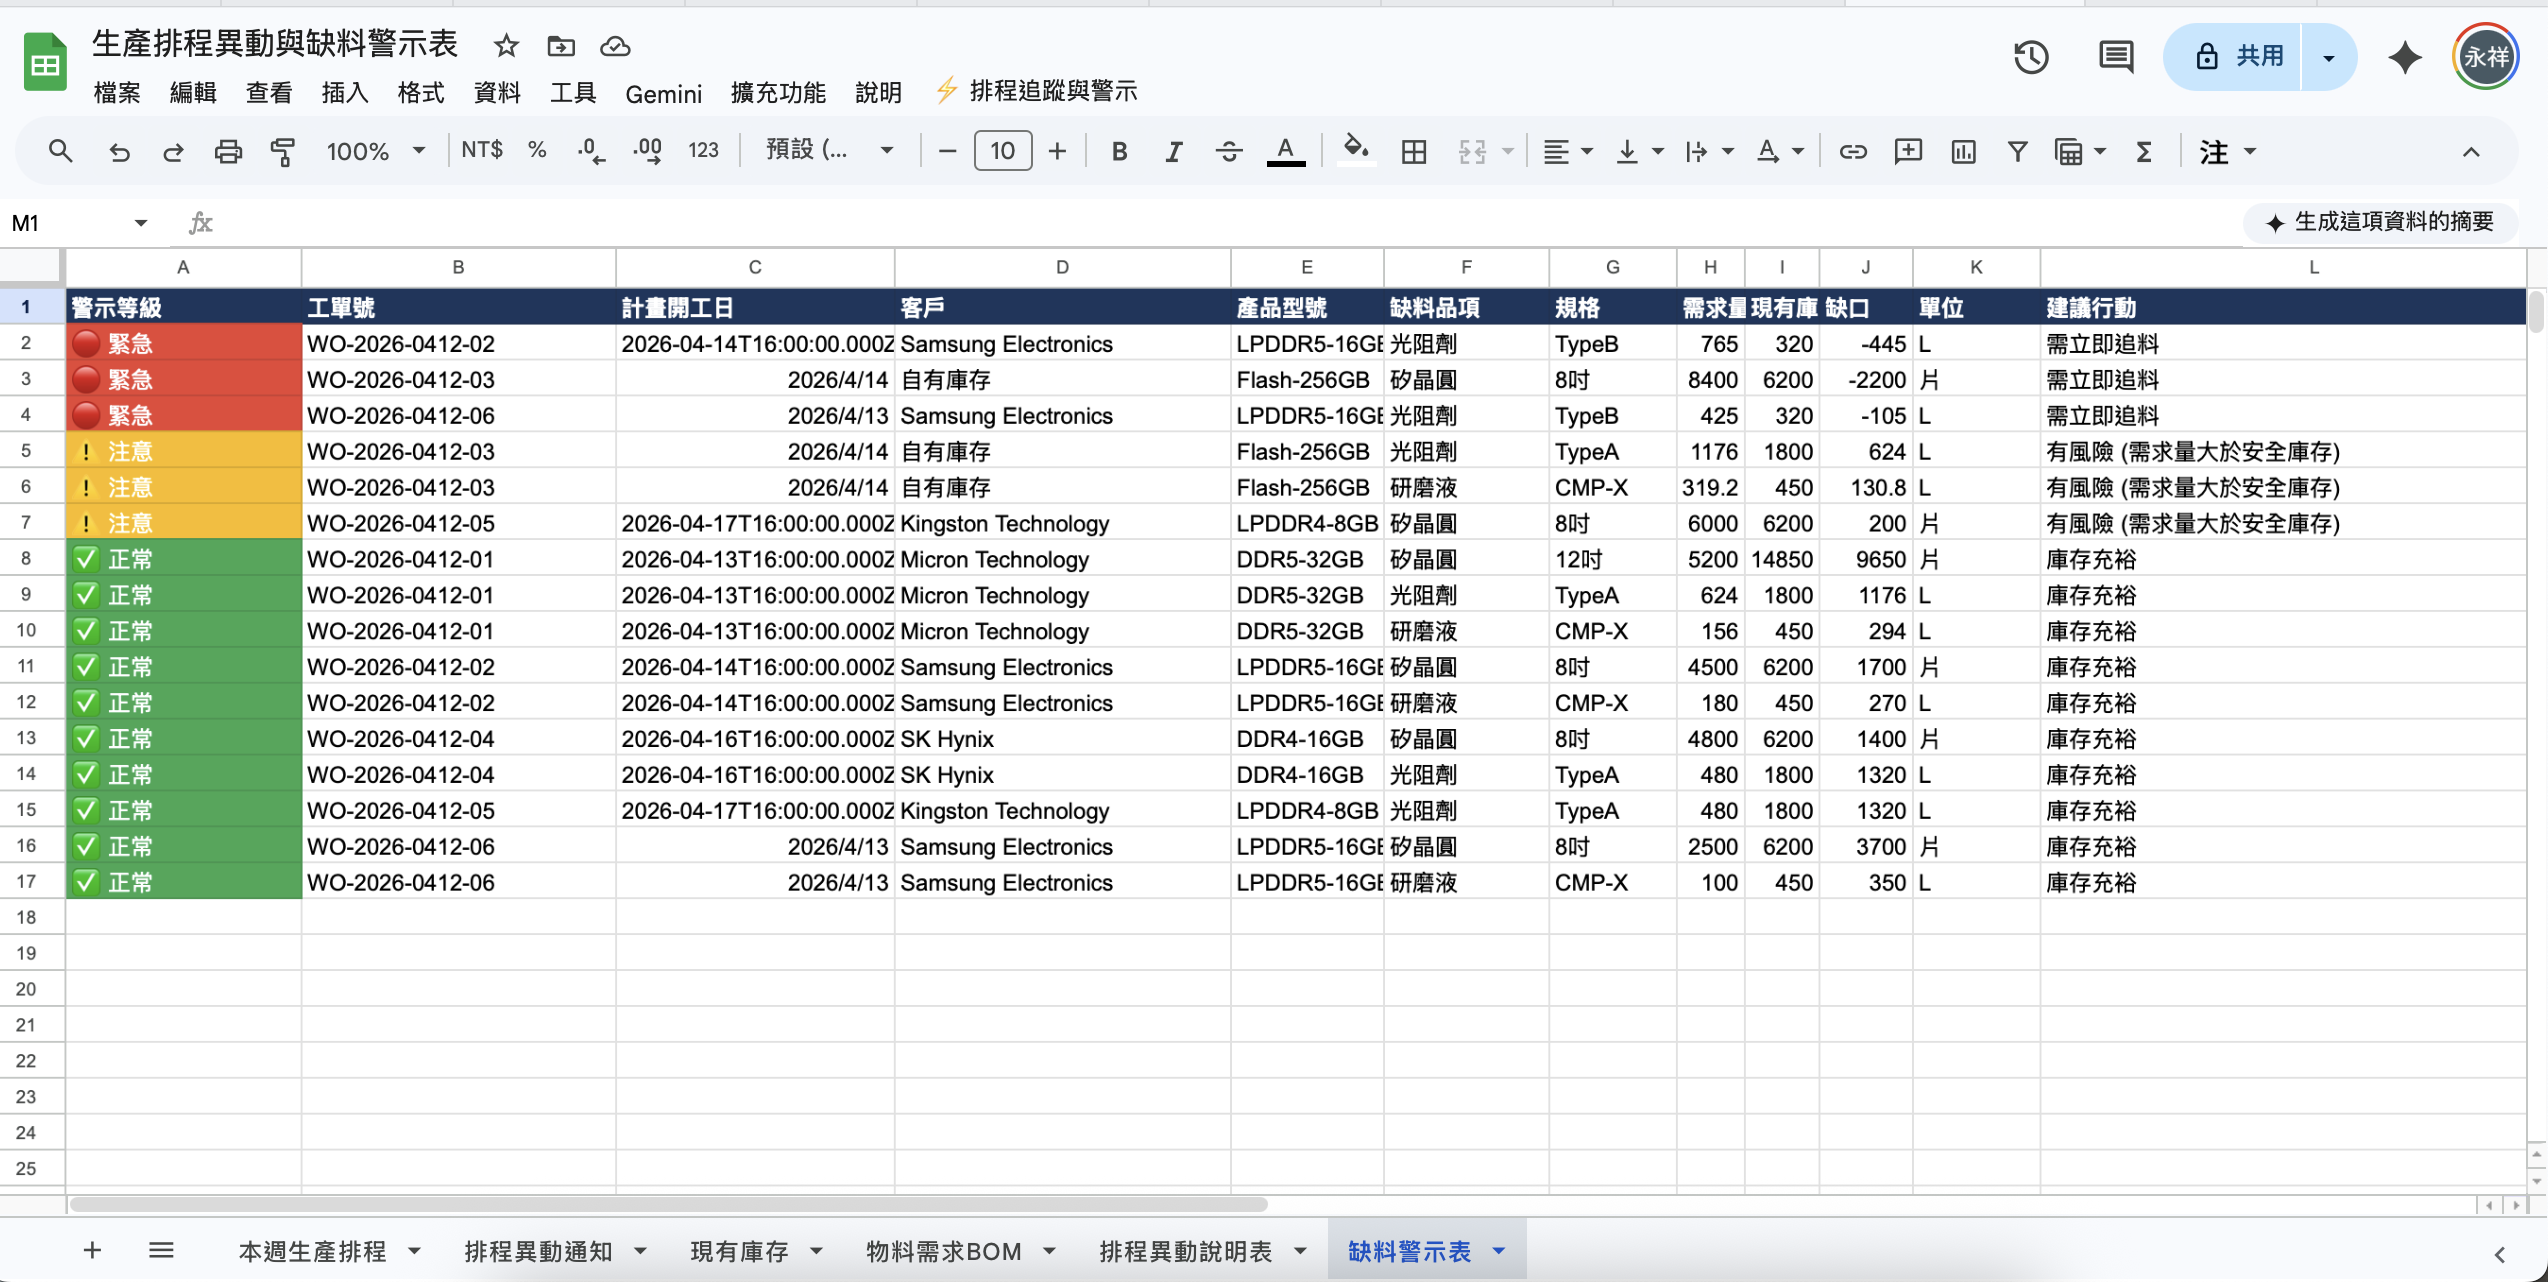Image resolution: width=2548 pixels, height=1282 pixels.
Task: Open the 資料 menu
Action: coord(497,93)
